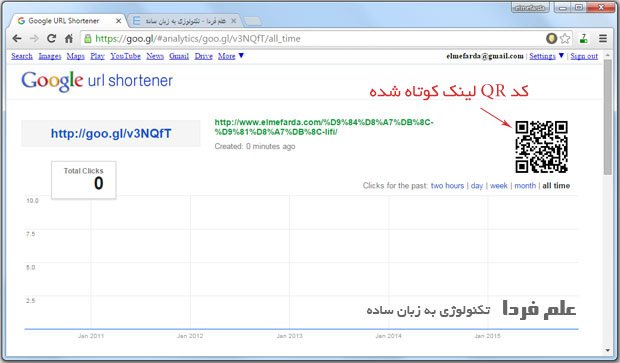Image resolution: width=620 pixels, height=363 pixels.
Task: Click the green extension icon in toolbar
Action: 583,38
